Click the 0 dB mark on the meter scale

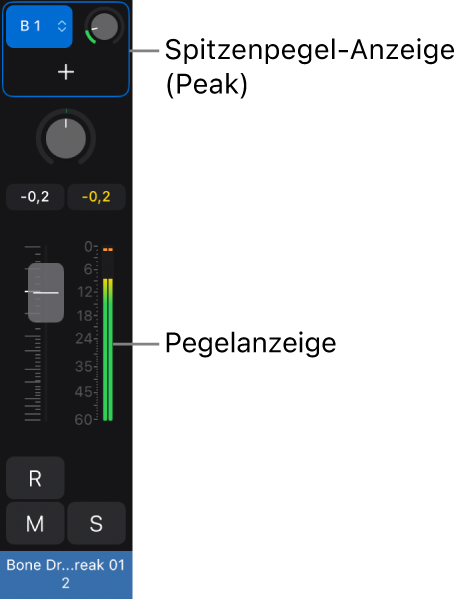89,247
